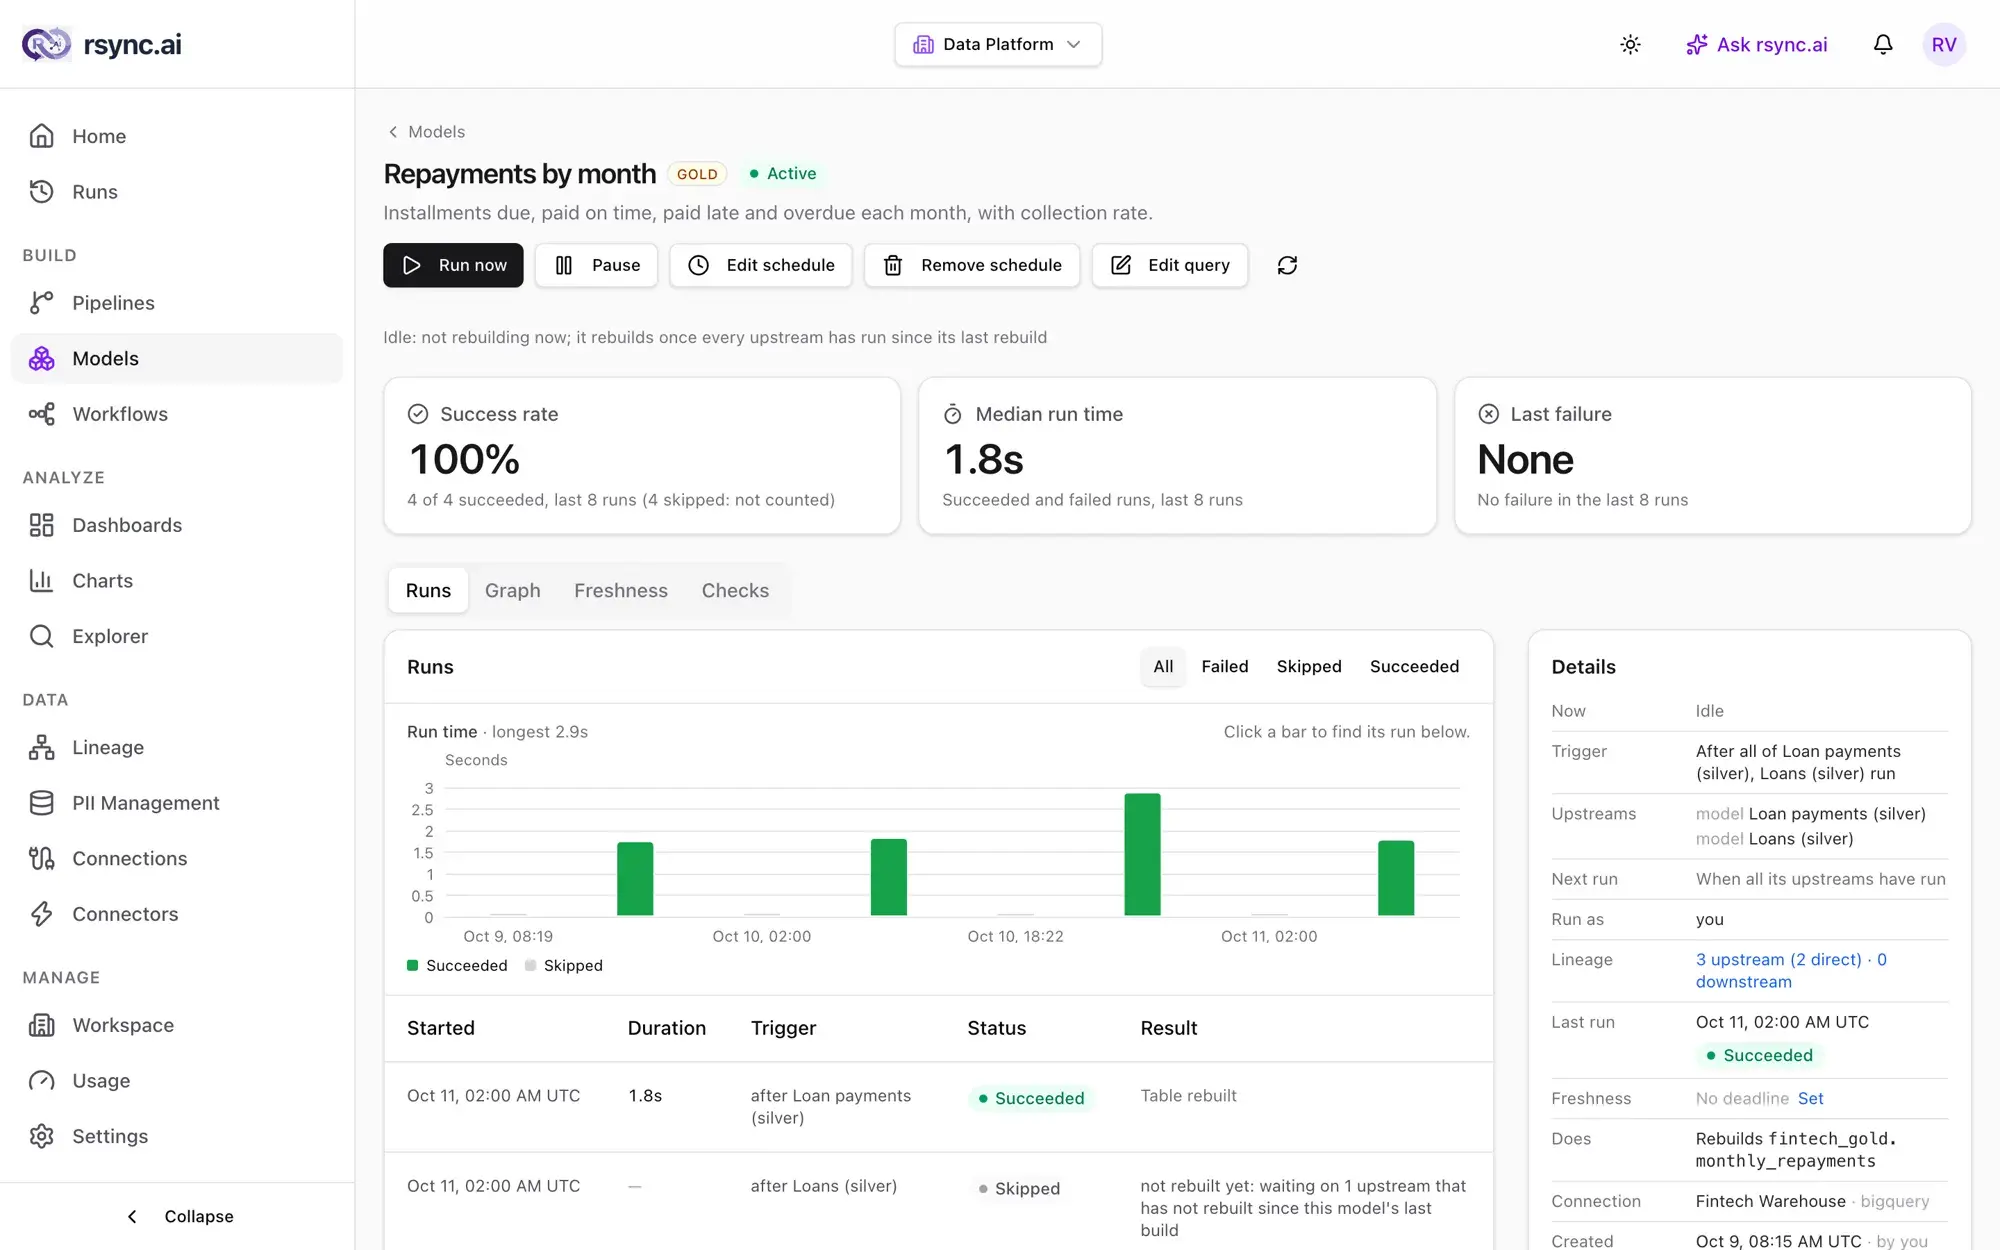
Task: Go to Pipelines section
Action: (x=177, y=303)
